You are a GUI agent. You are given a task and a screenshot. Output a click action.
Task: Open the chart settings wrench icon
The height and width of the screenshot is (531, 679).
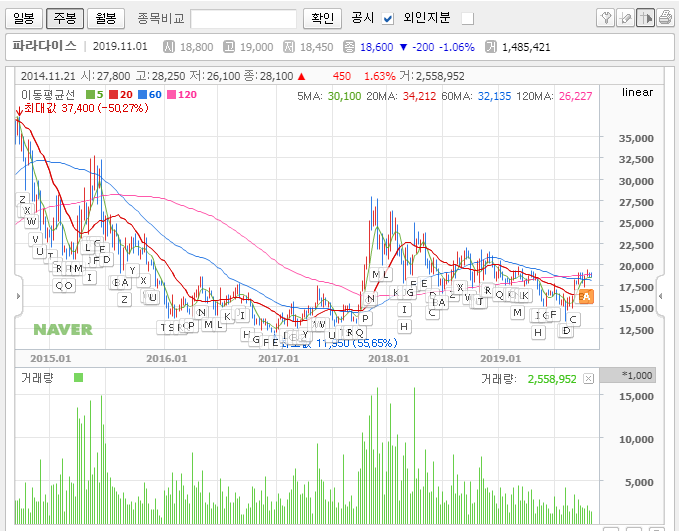pyautogui.click(x=605, y=18)
